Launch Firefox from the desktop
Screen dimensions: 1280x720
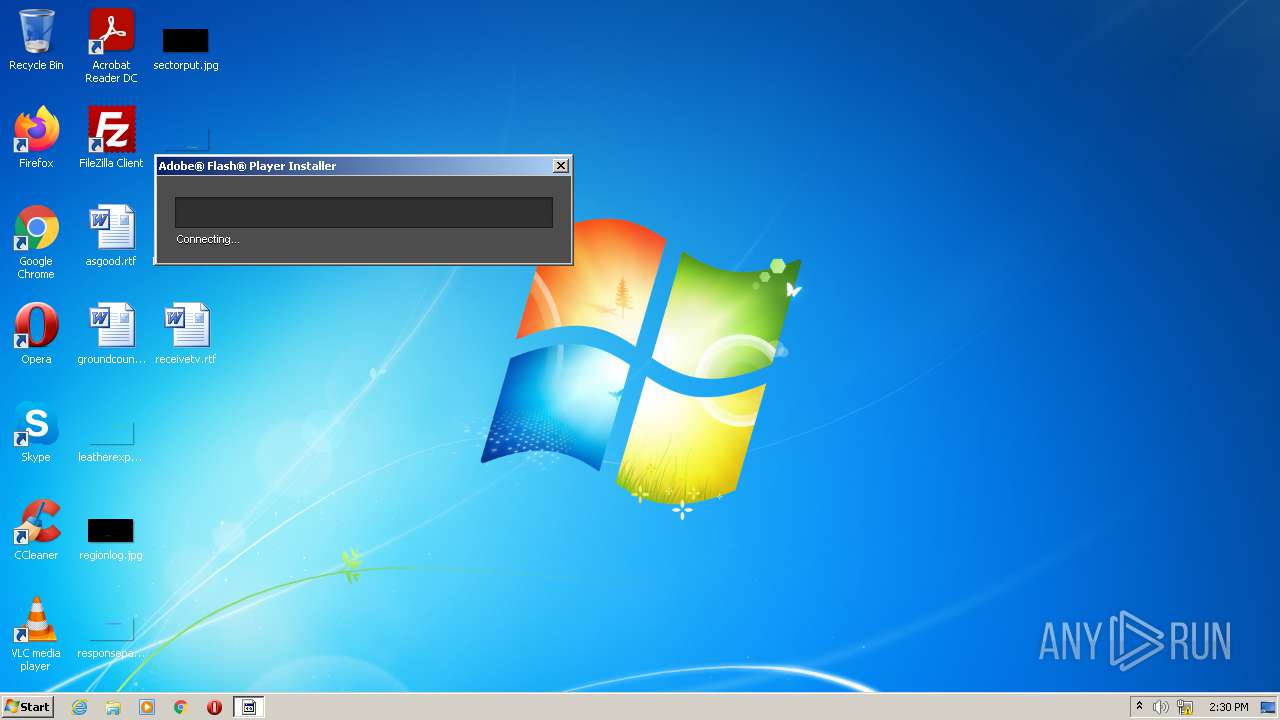pyautogui.click(x=36, y=138)
